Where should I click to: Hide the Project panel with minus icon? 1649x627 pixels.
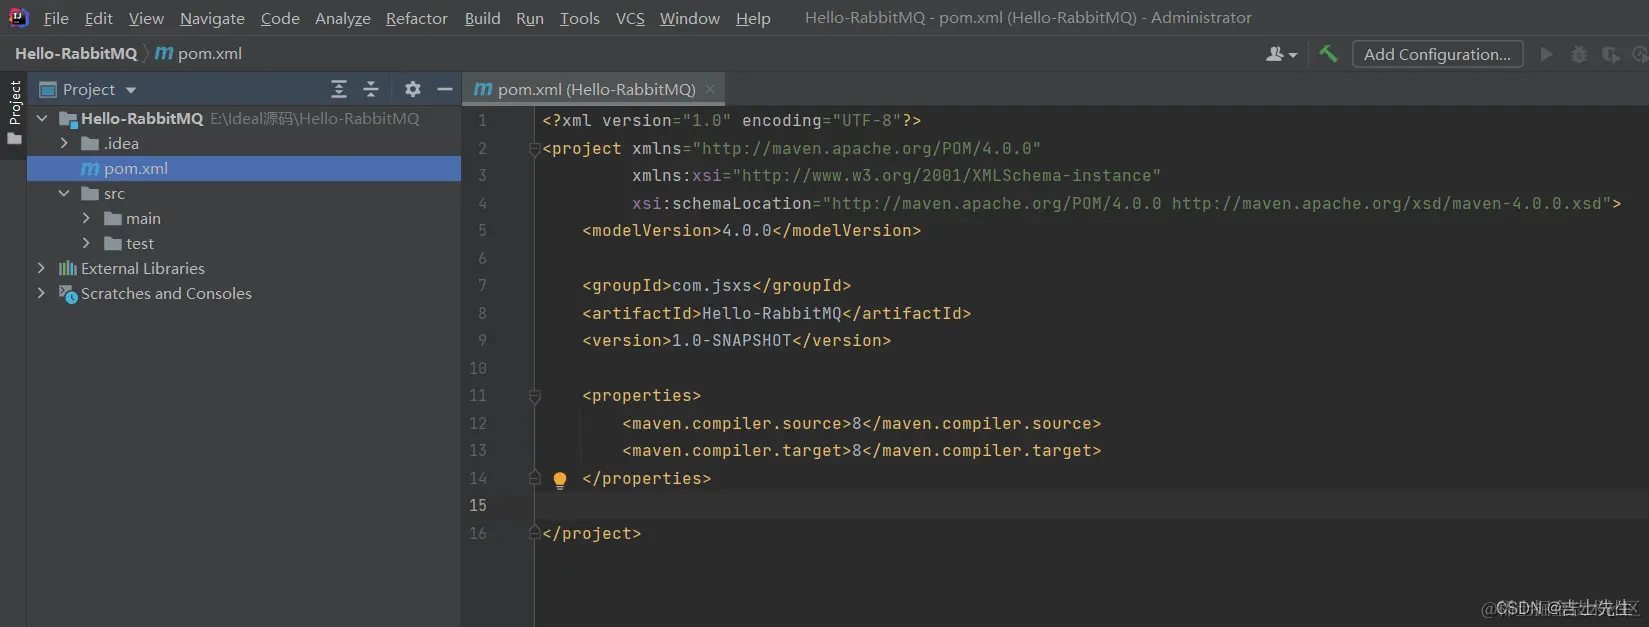click(x=445, y=90)
